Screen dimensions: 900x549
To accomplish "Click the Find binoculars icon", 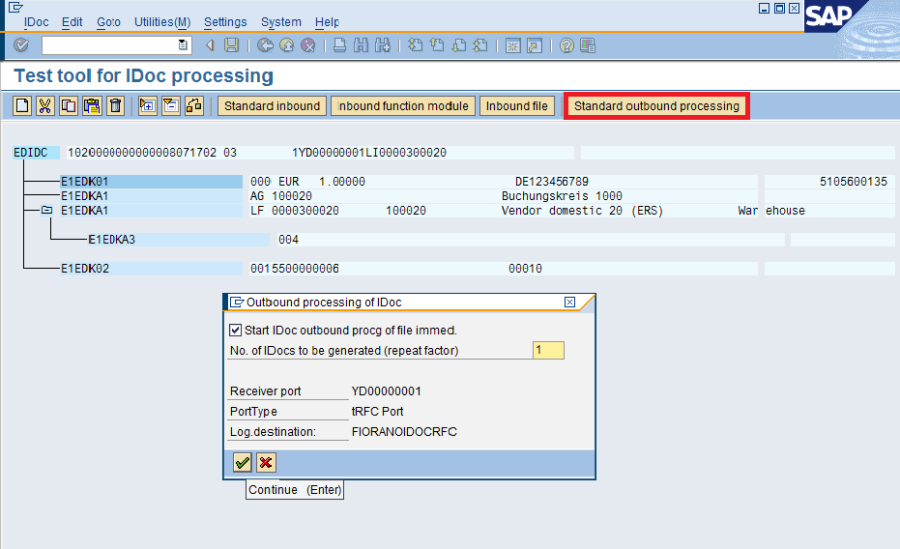I will pos(361,45).
